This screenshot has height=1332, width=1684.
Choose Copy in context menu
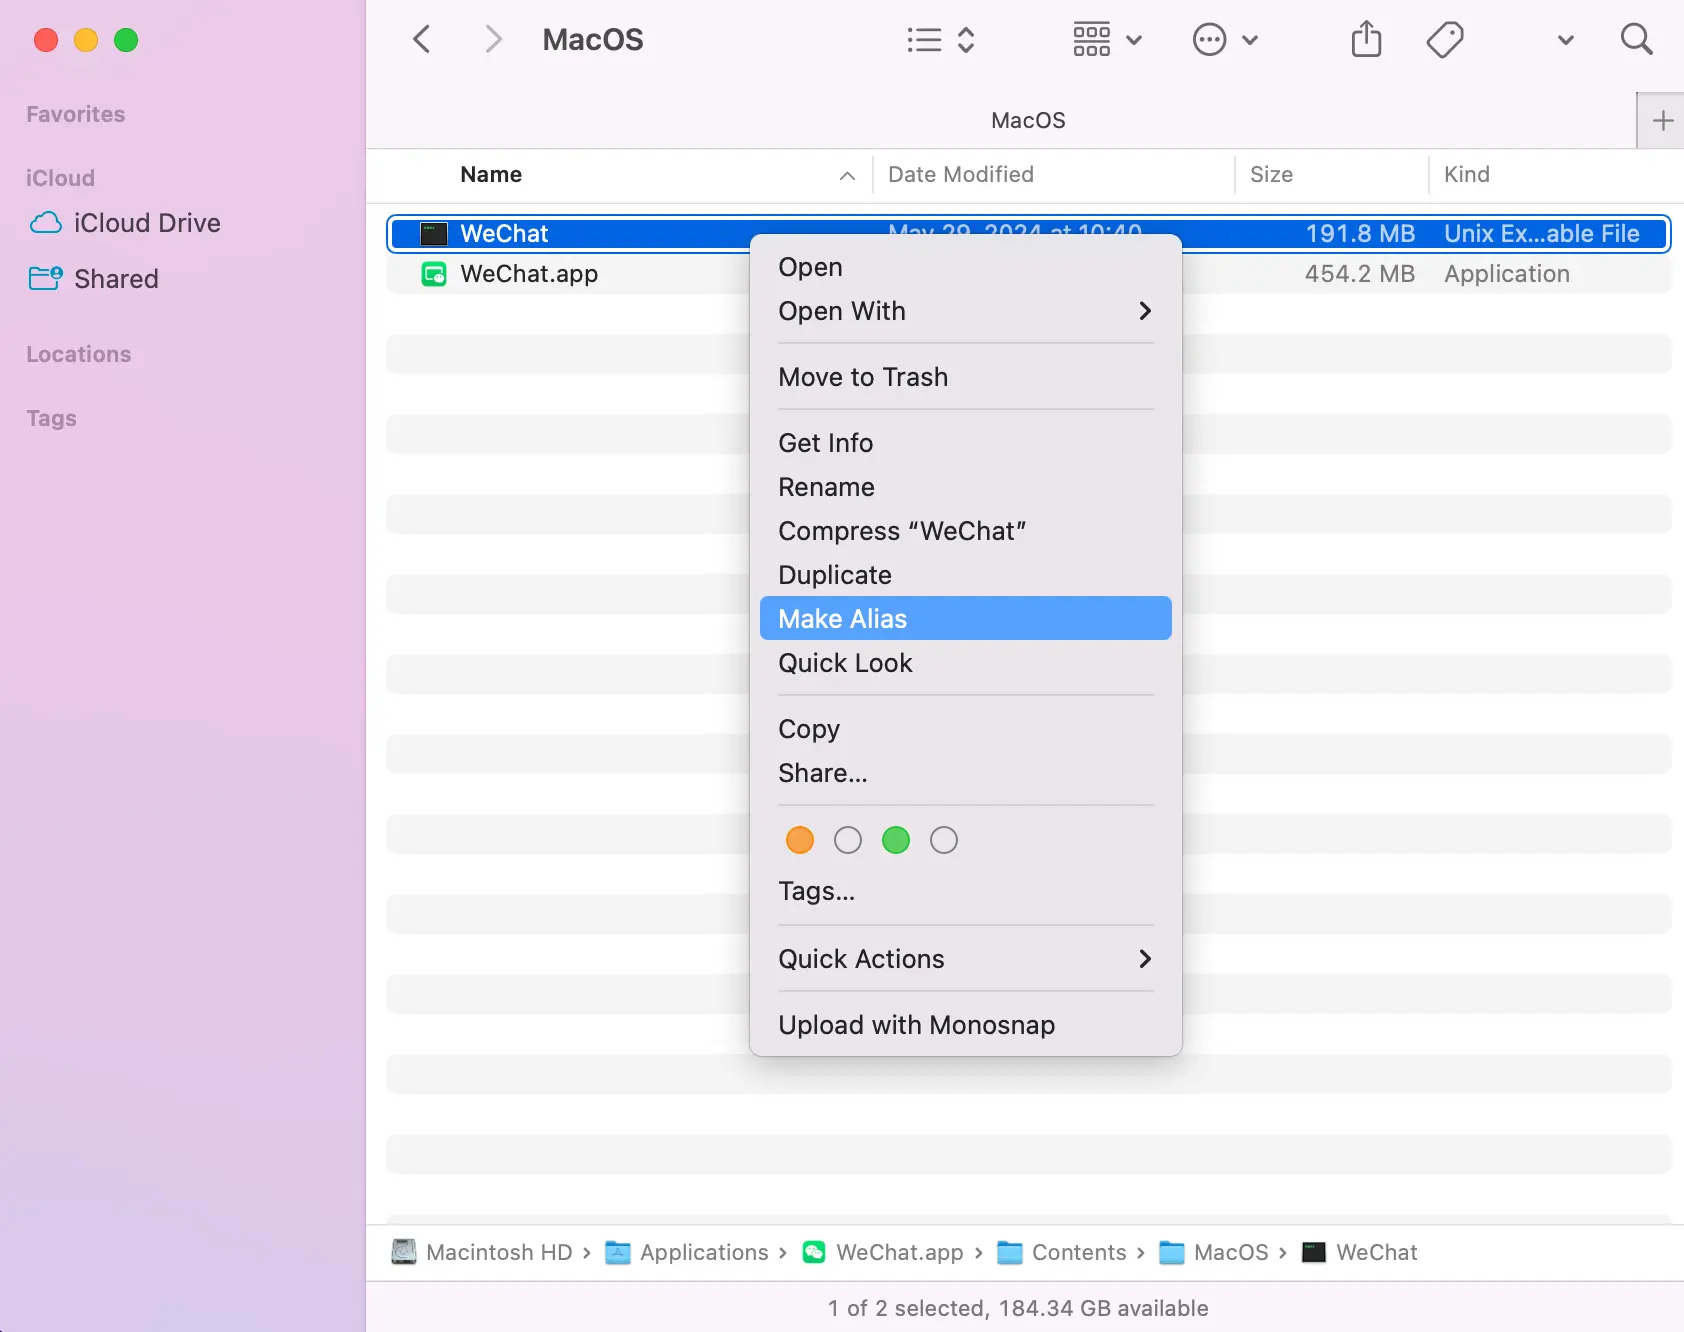tap(966, 729)
